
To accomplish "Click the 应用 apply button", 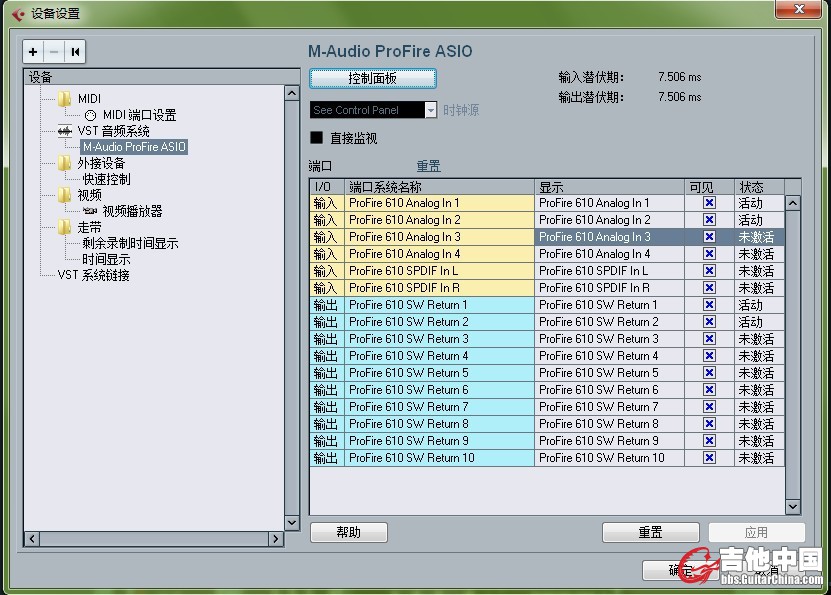I will click(756, 532).
